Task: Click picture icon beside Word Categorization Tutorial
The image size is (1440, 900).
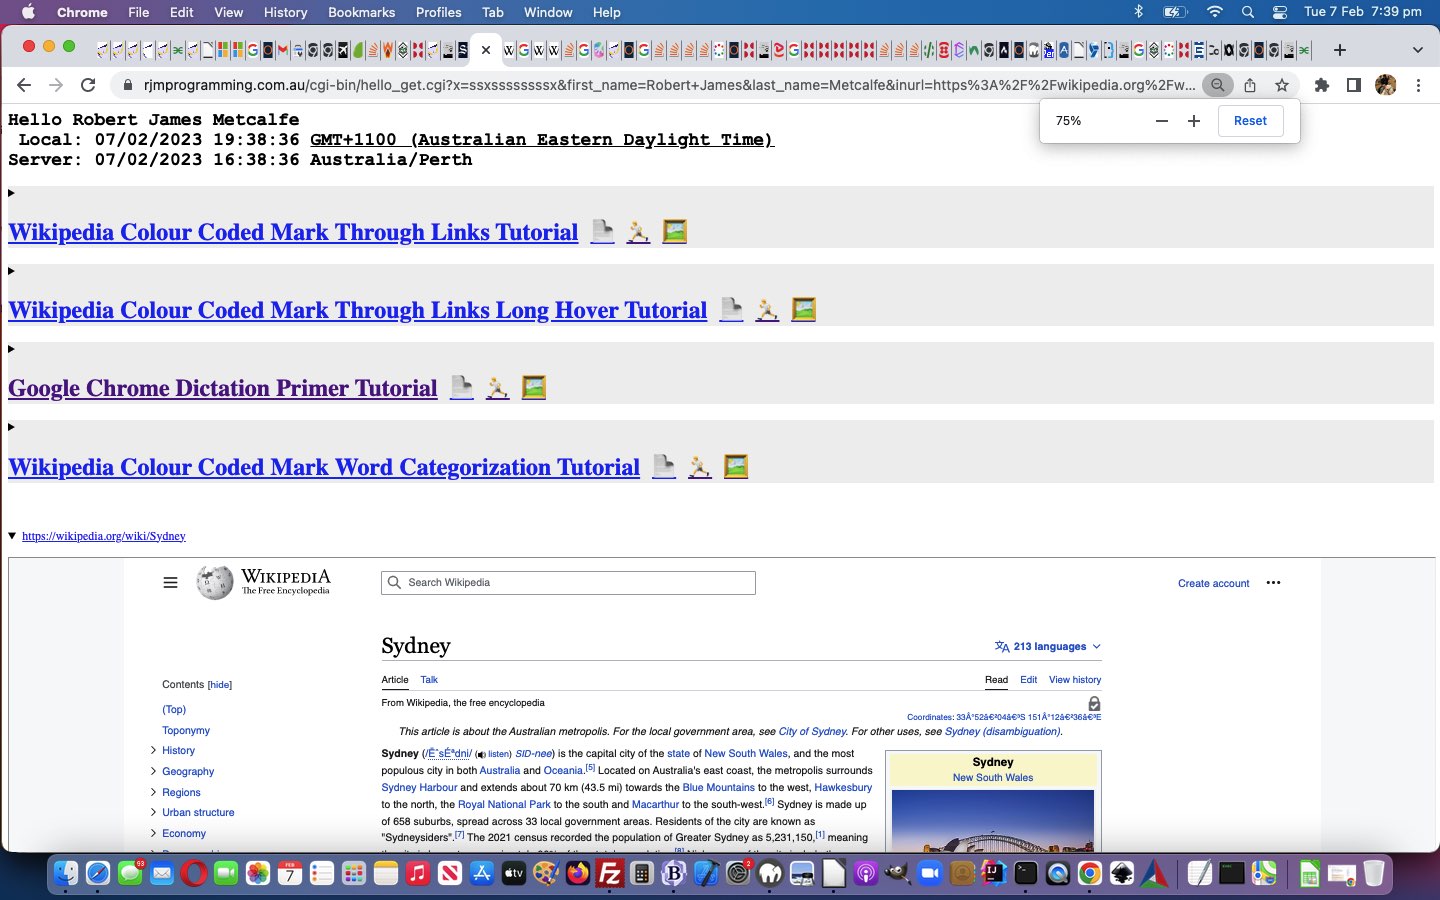Action: [x=736, y=466]
